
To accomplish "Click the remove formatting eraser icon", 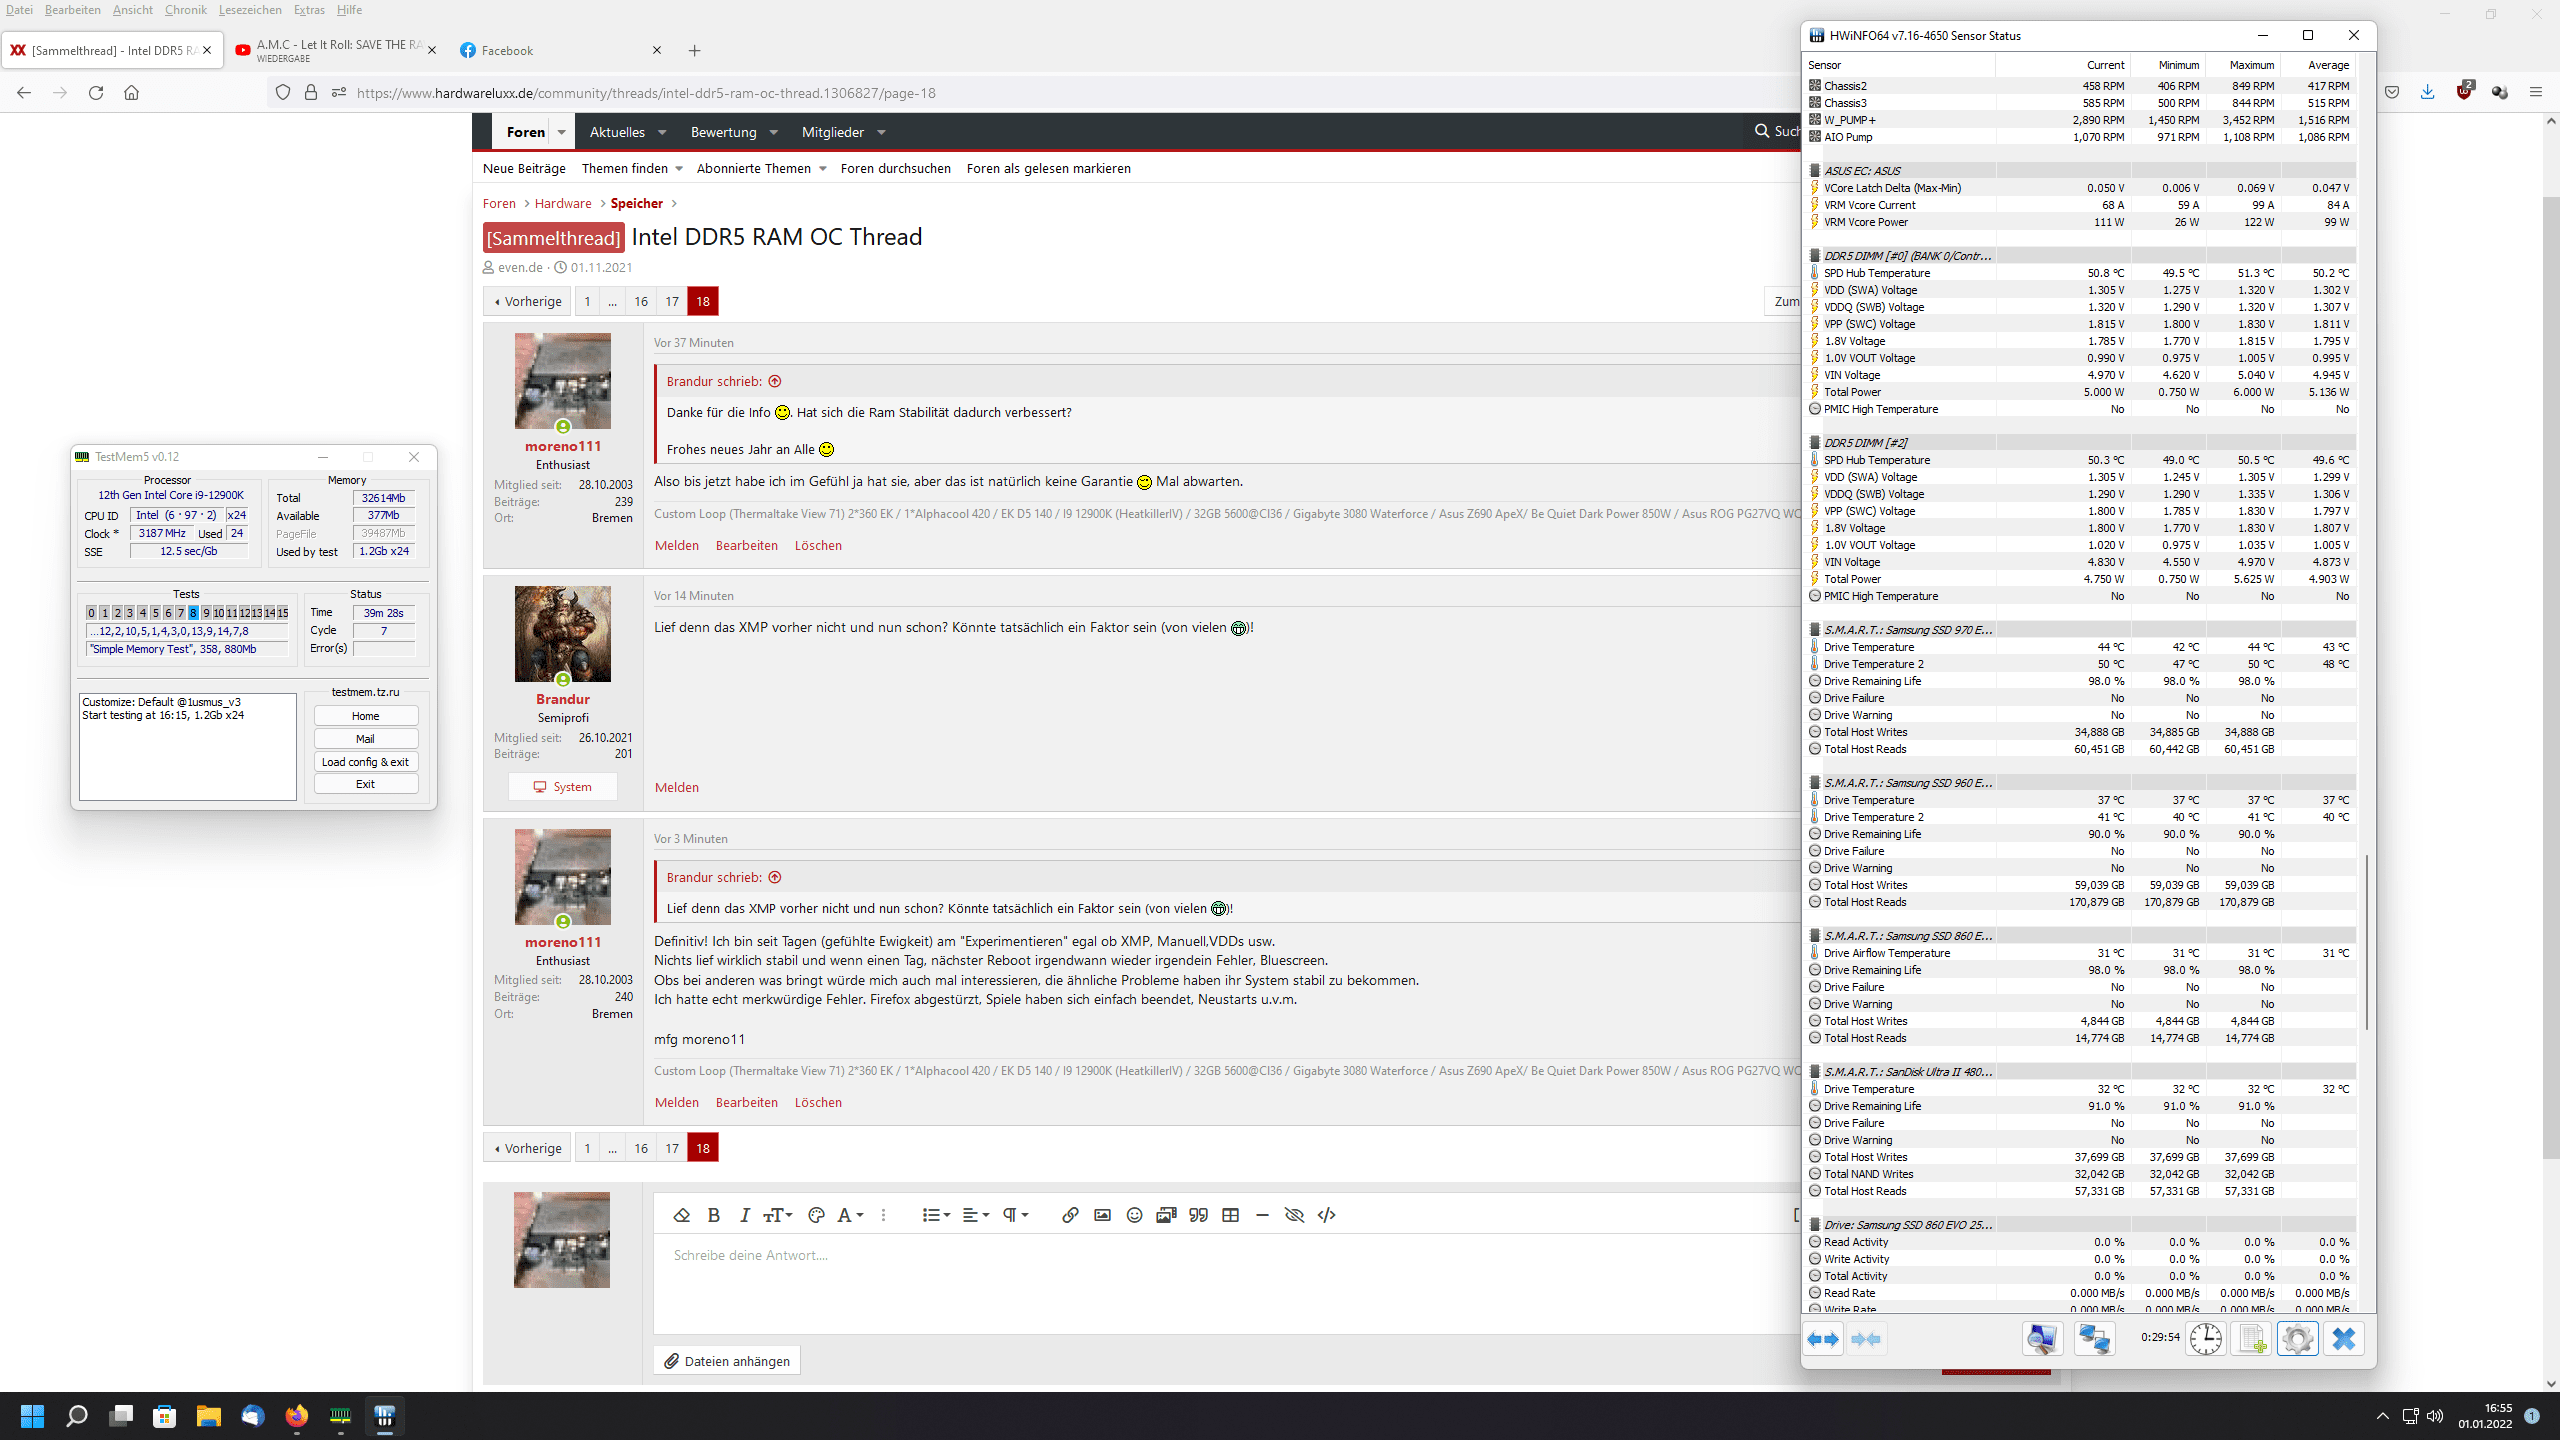I will click(x=682, y=1215).
